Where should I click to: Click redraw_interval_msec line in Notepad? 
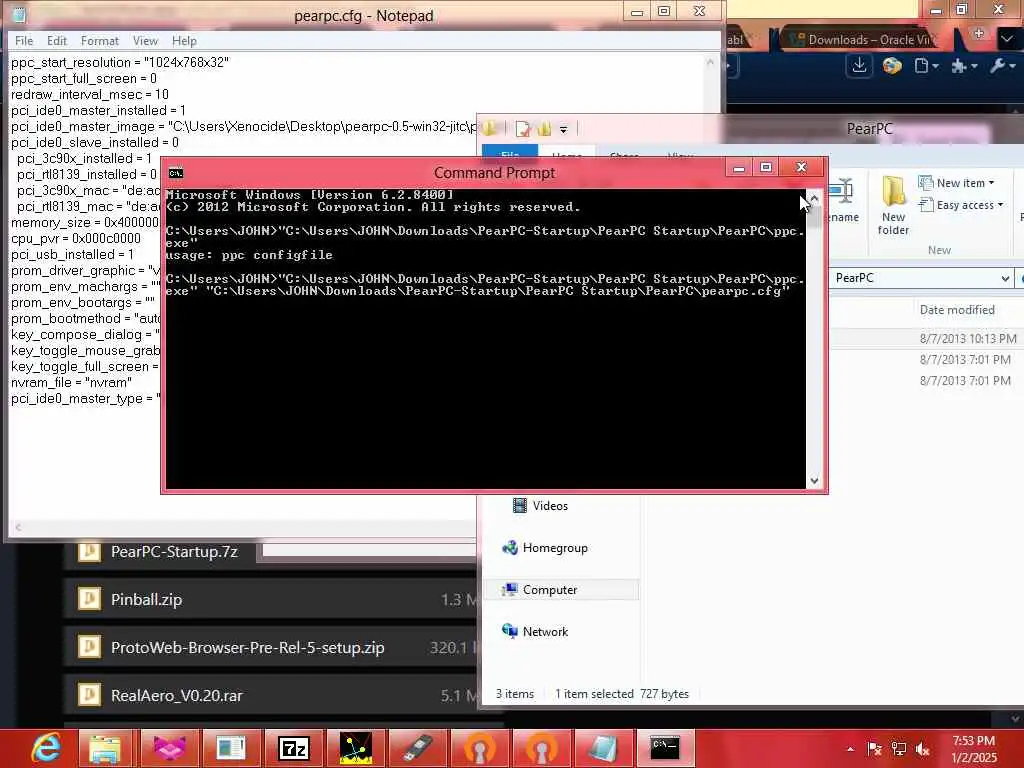(x=89, y=94)
